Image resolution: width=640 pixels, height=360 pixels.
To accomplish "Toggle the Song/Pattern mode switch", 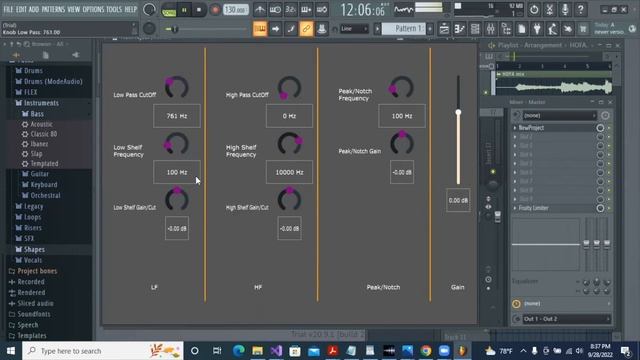I will 168,10.
